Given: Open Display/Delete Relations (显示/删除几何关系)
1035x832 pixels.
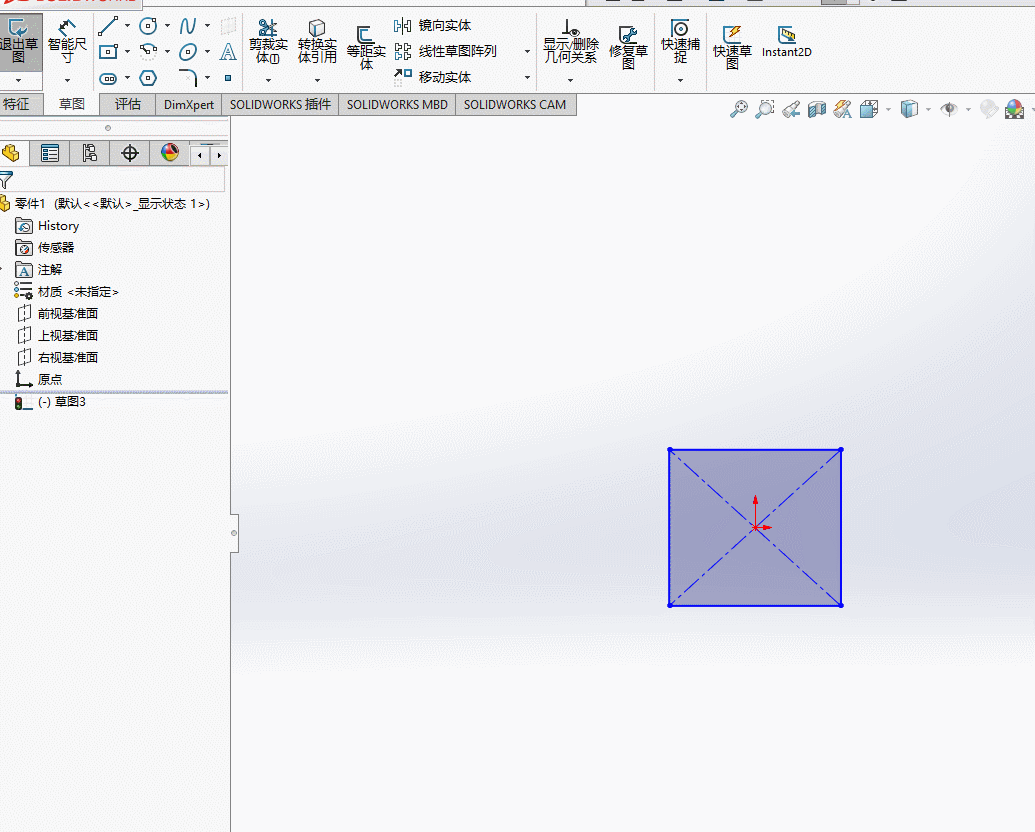Looking at the screenshot, I should pos(570,42).
